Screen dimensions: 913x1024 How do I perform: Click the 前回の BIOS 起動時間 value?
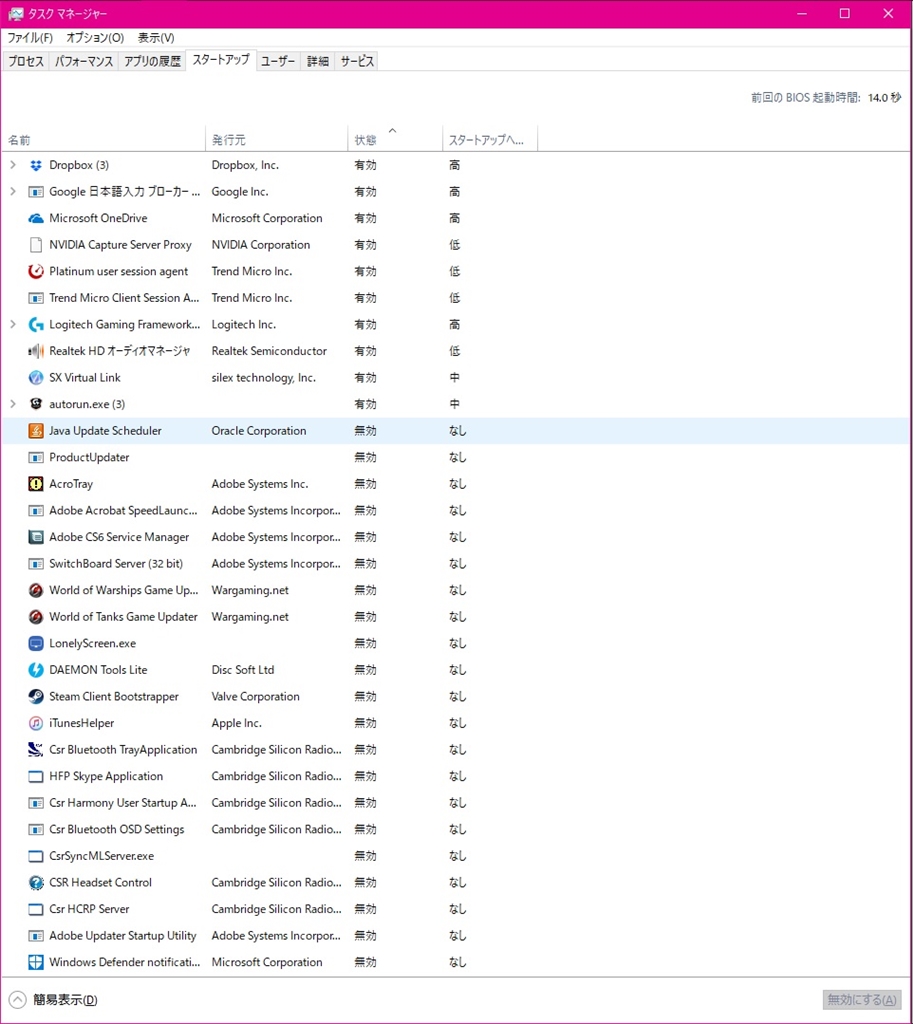pos(884,97)
